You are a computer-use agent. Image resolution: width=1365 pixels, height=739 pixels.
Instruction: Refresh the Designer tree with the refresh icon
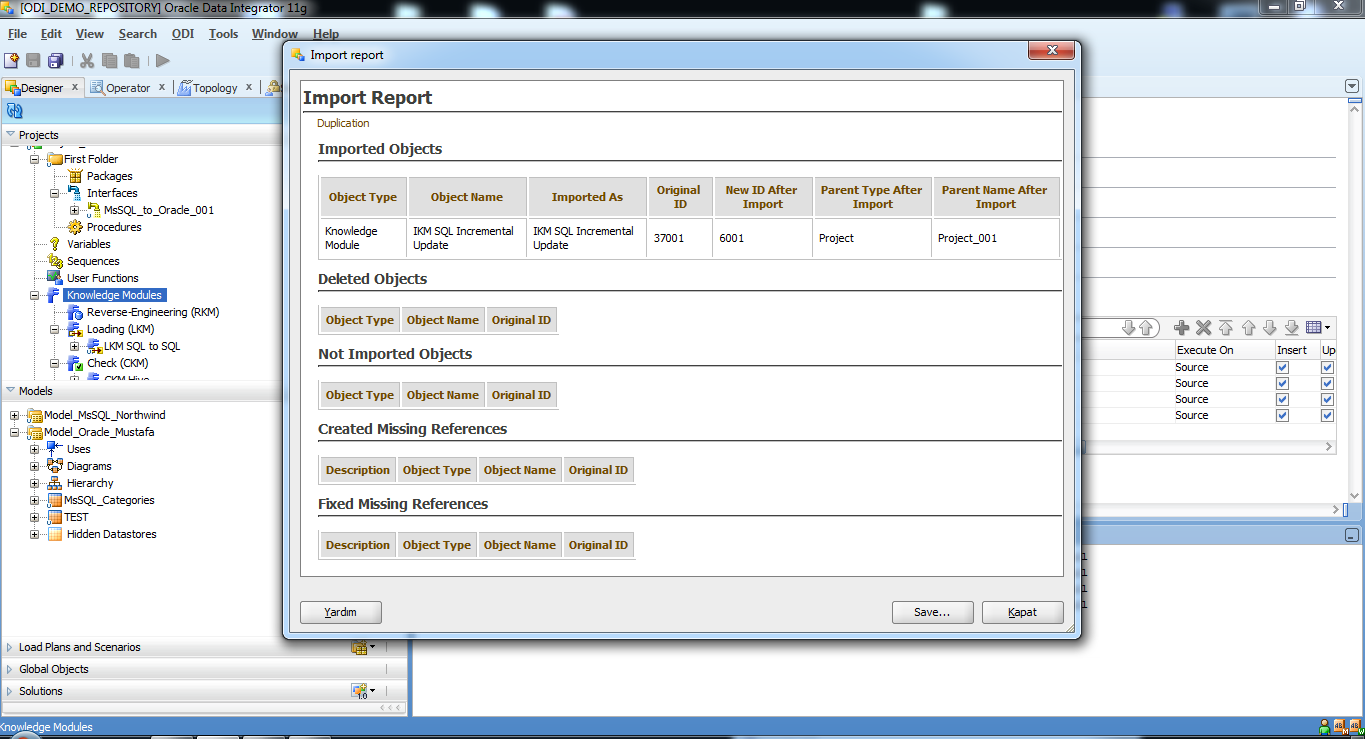[x=14, y=110]
